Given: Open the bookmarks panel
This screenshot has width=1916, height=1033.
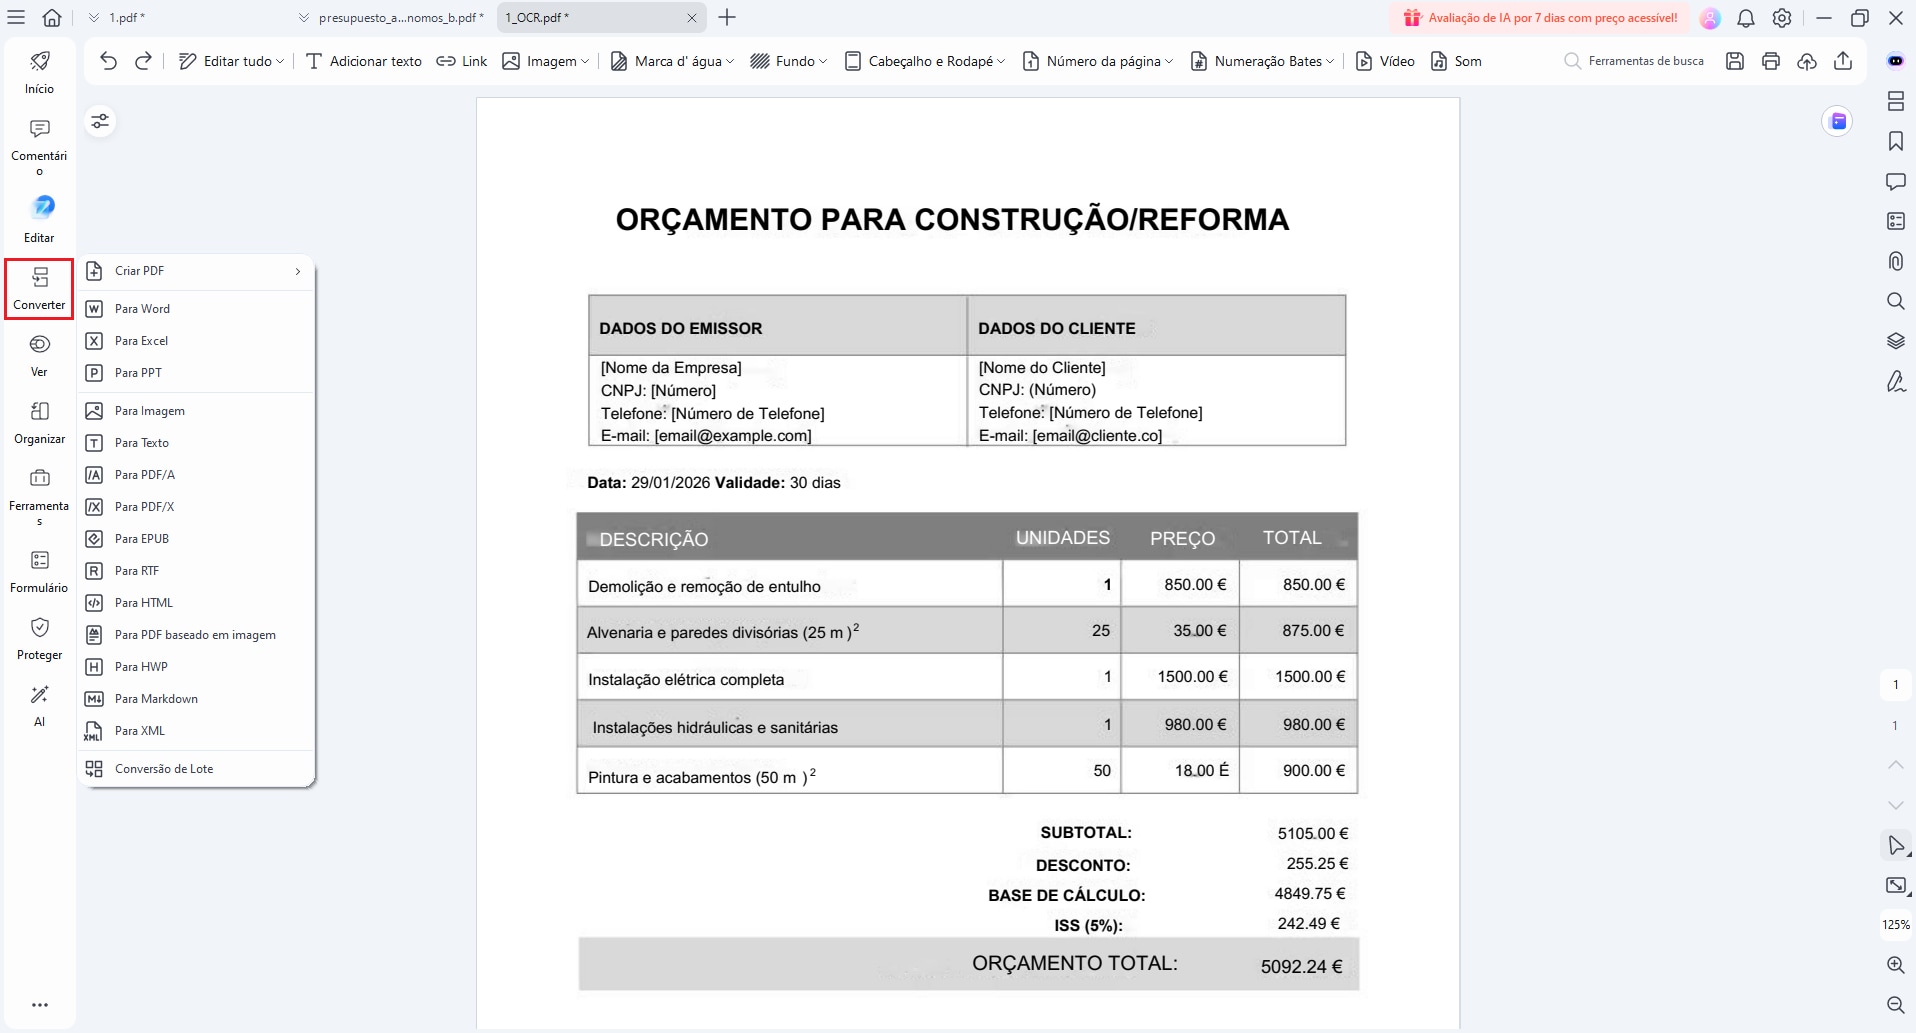Looking at the screenshot, I should pyautogui.click(x=1895, y=142).
